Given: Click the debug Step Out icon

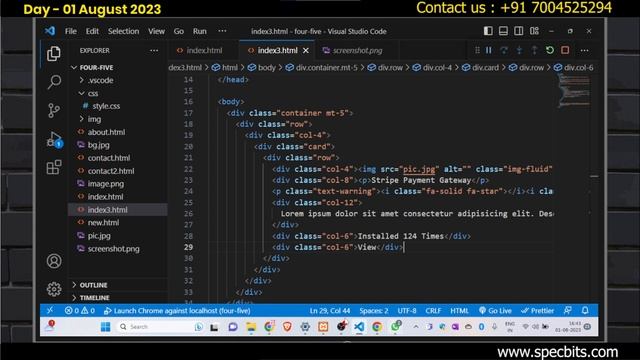Looking at the screenshot, I should pos(534,50).
